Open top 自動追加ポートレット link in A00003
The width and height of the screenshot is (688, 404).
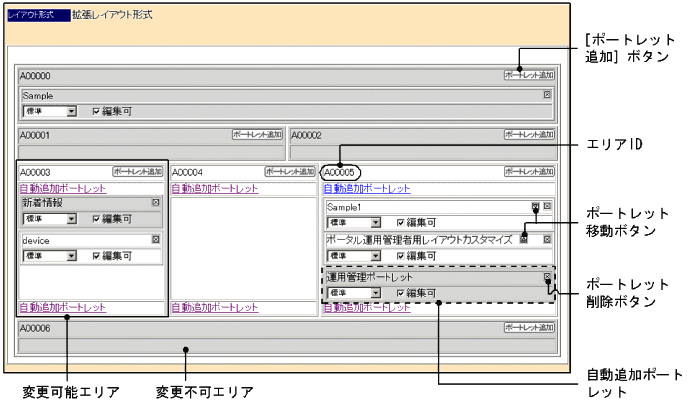(63, 189)
